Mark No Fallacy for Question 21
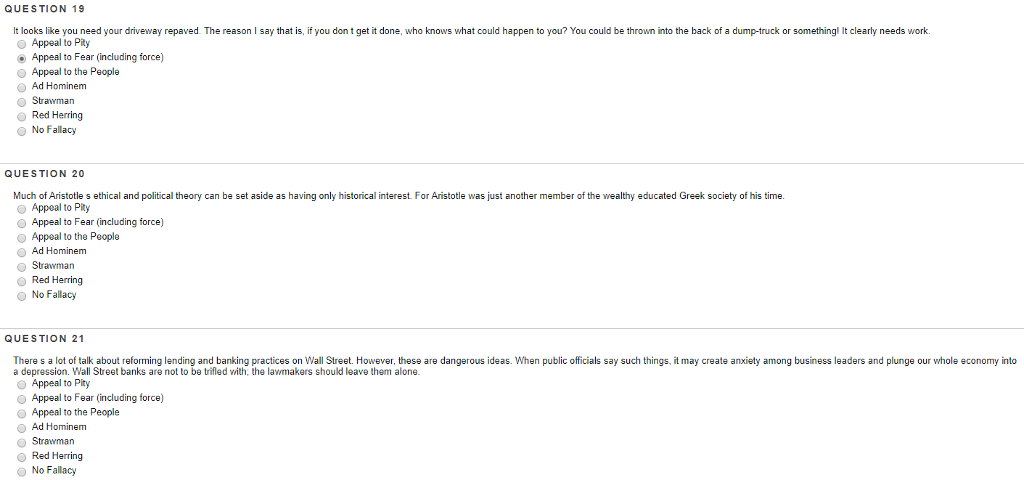The image size is (1024, 480). click(x=22, y=470)
